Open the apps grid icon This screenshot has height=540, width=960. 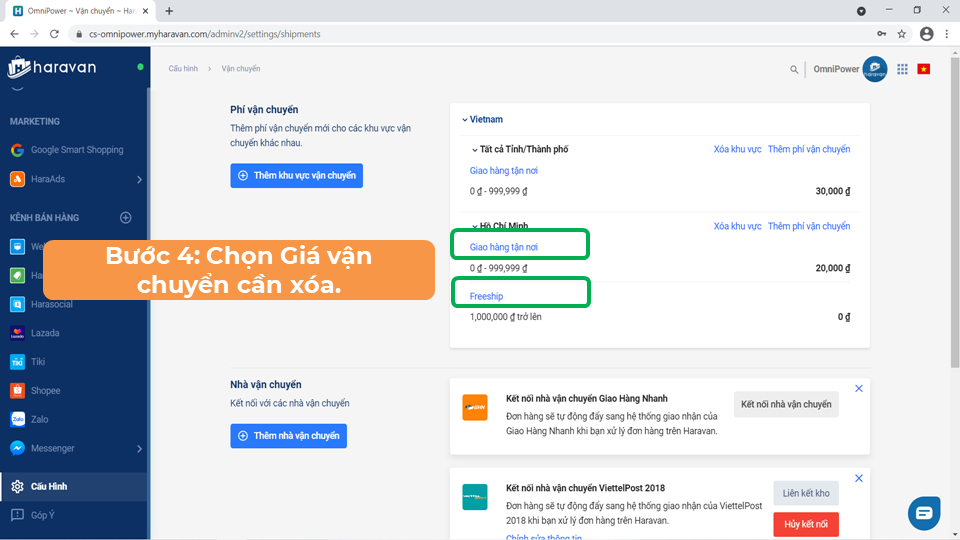coord(902,69)
